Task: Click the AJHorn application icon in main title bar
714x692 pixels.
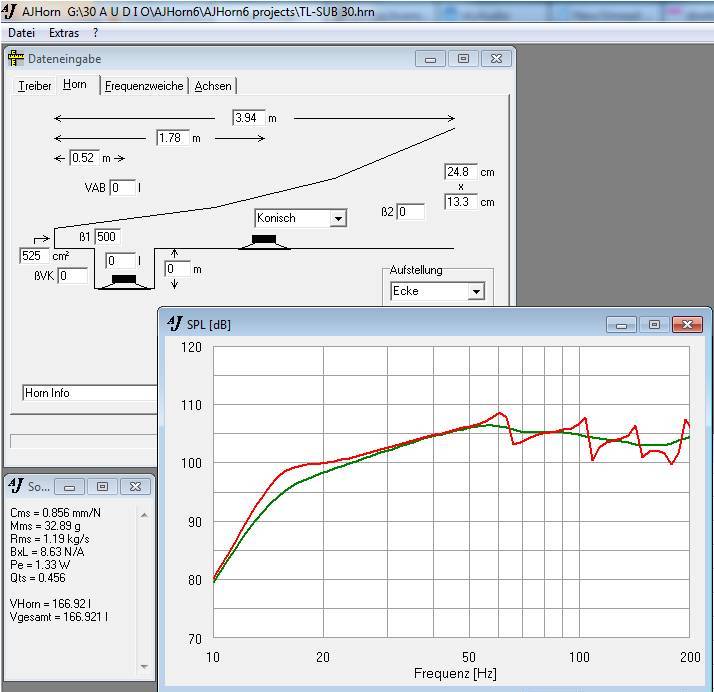Action: coord(9,11)
